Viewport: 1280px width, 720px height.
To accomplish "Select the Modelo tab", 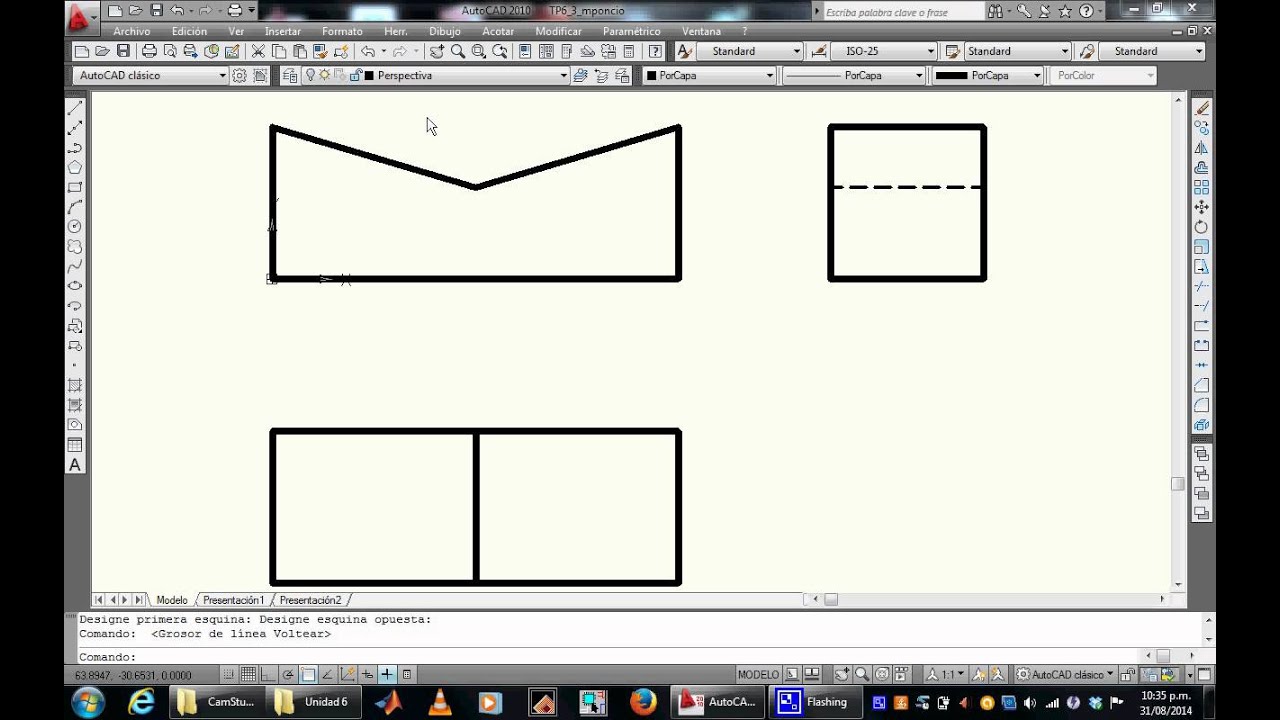I will click(x=172, y=600).
